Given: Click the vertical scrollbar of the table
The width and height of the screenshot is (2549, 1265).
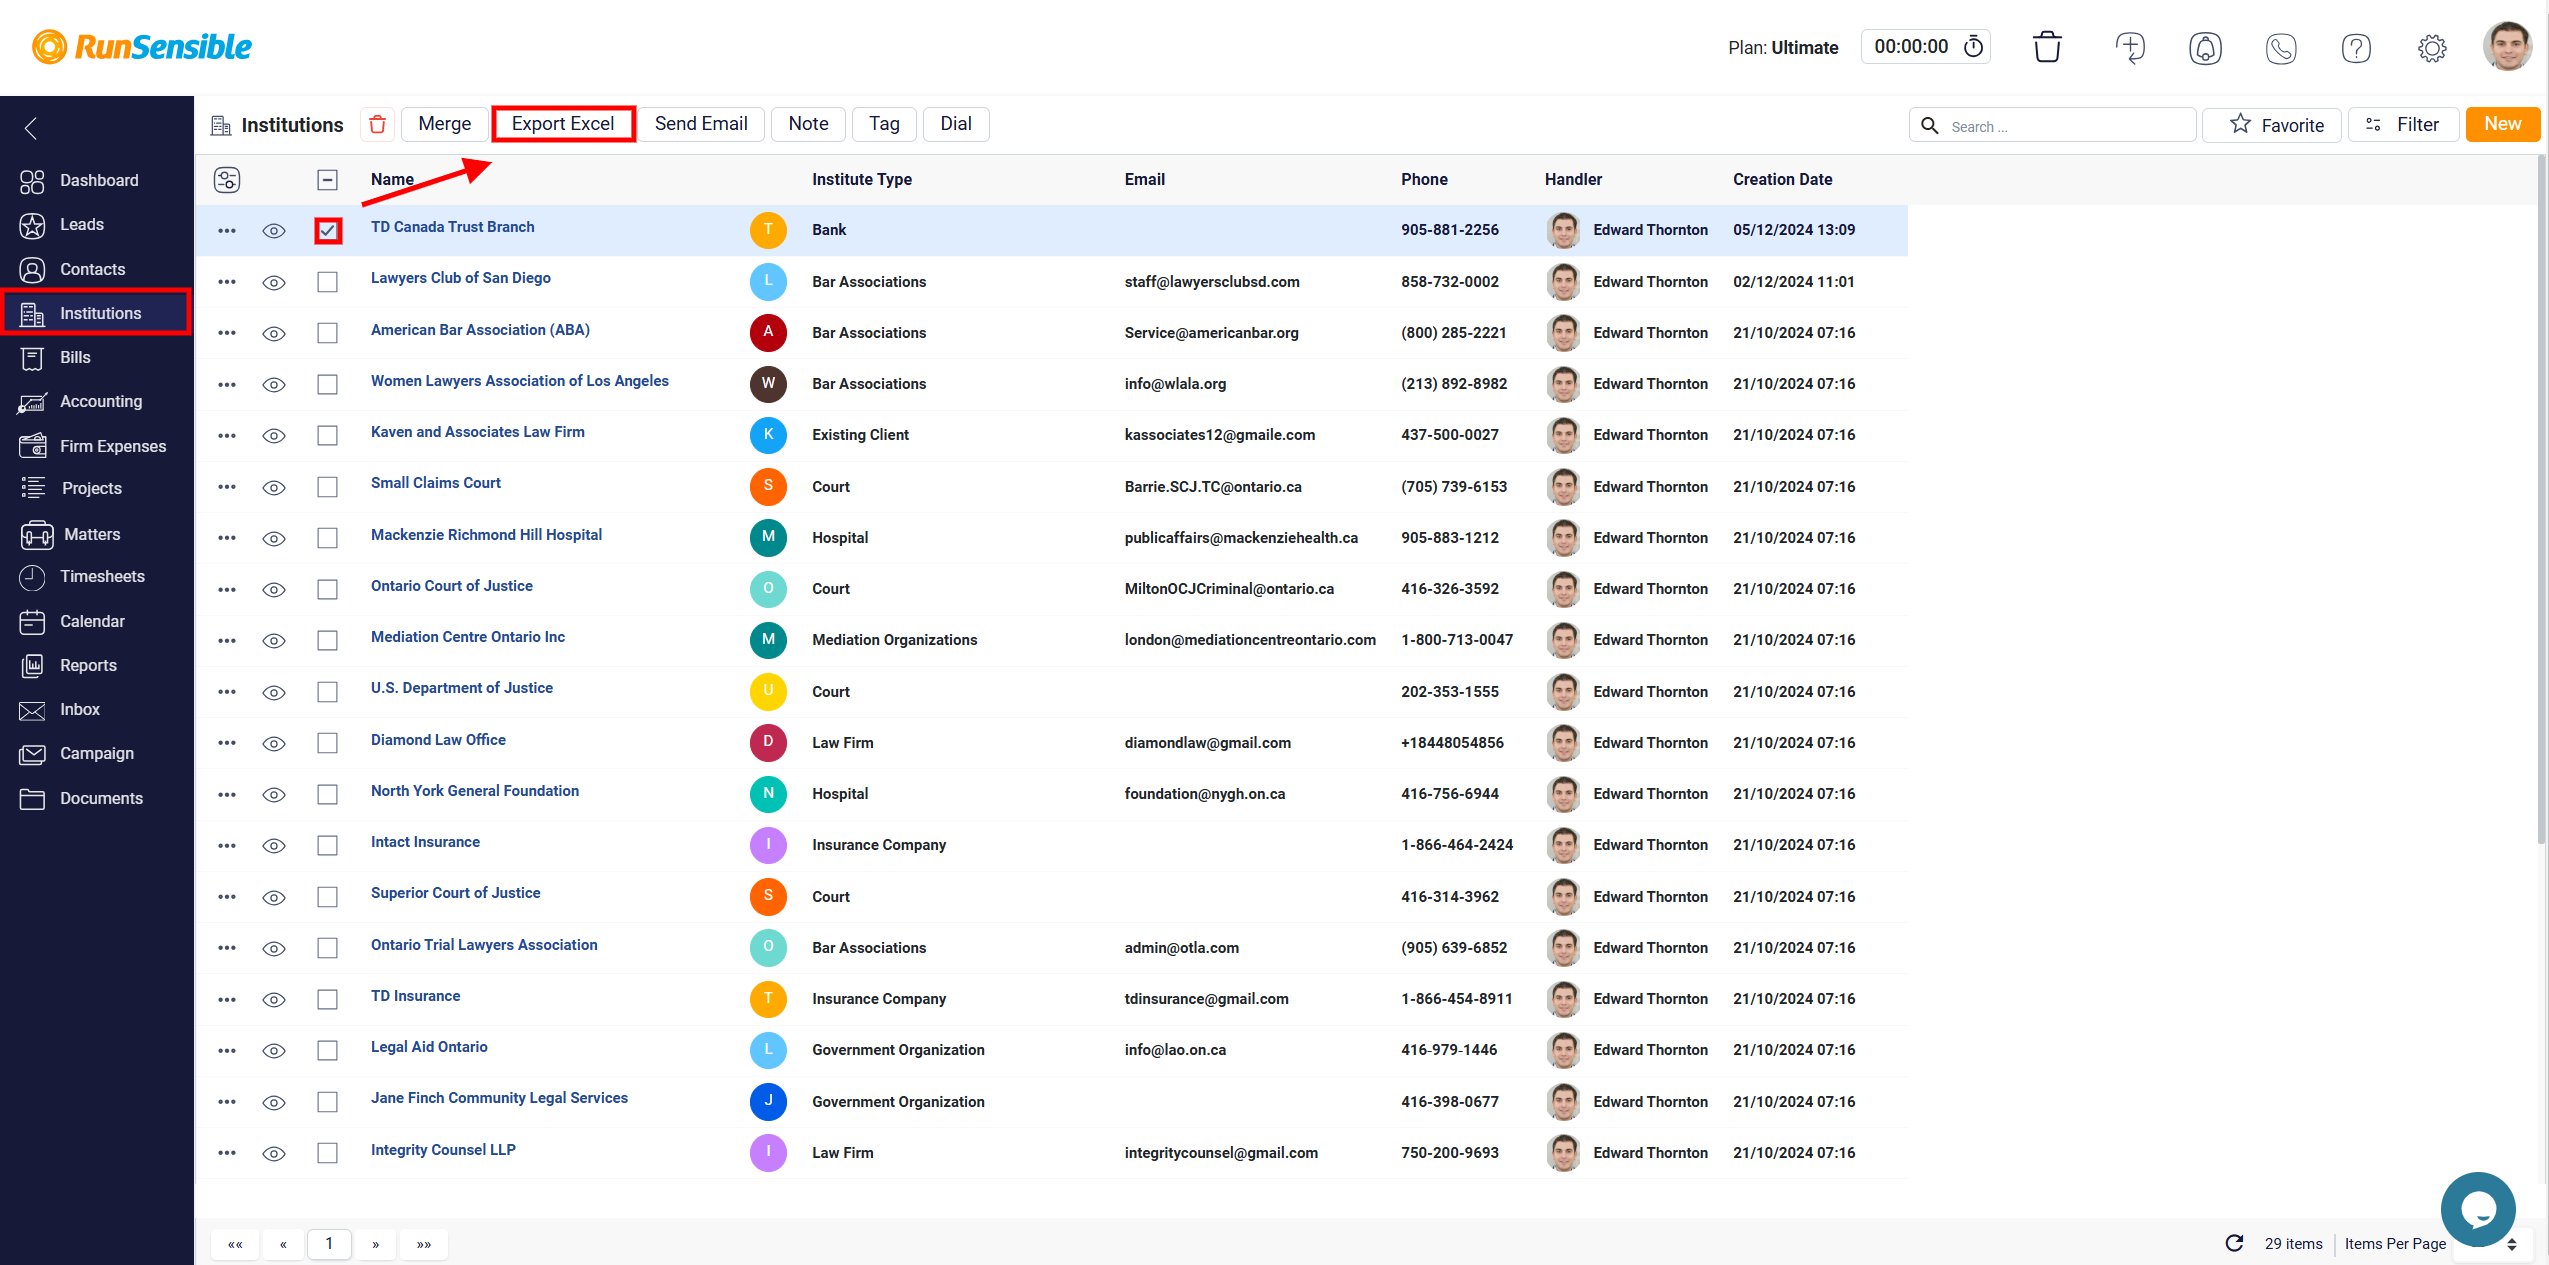Looking at the screenshot, I should pyautogui.click(x=2542, y=500).
